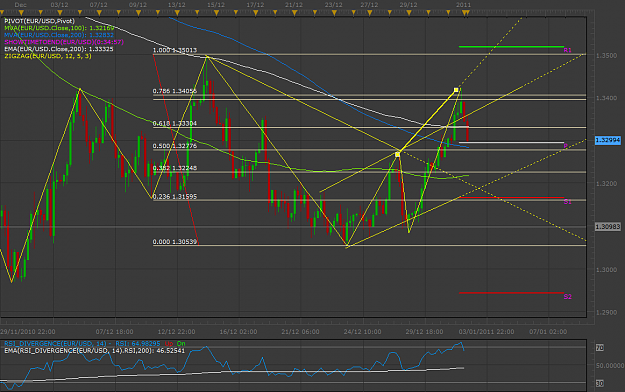625x392 pixels.
Task: Click the Fibonacci 0.382 1.32248 level label
Action: (175, 168)
